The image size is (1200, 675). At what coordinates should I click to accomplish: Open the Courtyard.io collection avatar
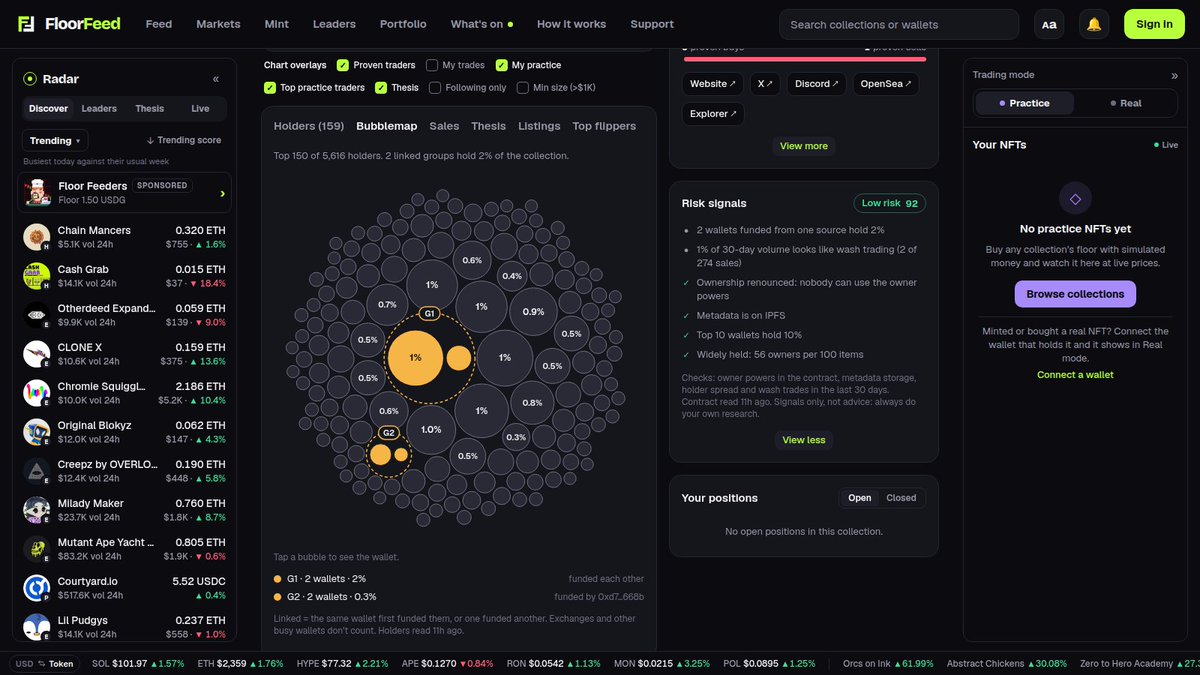click(x=37, y=588)
